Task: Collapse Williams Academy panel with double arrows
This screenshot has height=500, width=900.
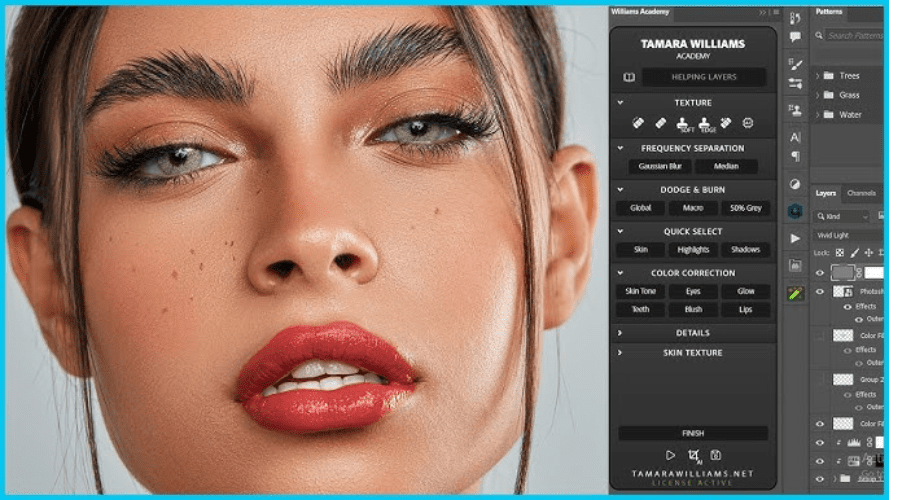Action: pyautogui.click(x=763, y=12)
